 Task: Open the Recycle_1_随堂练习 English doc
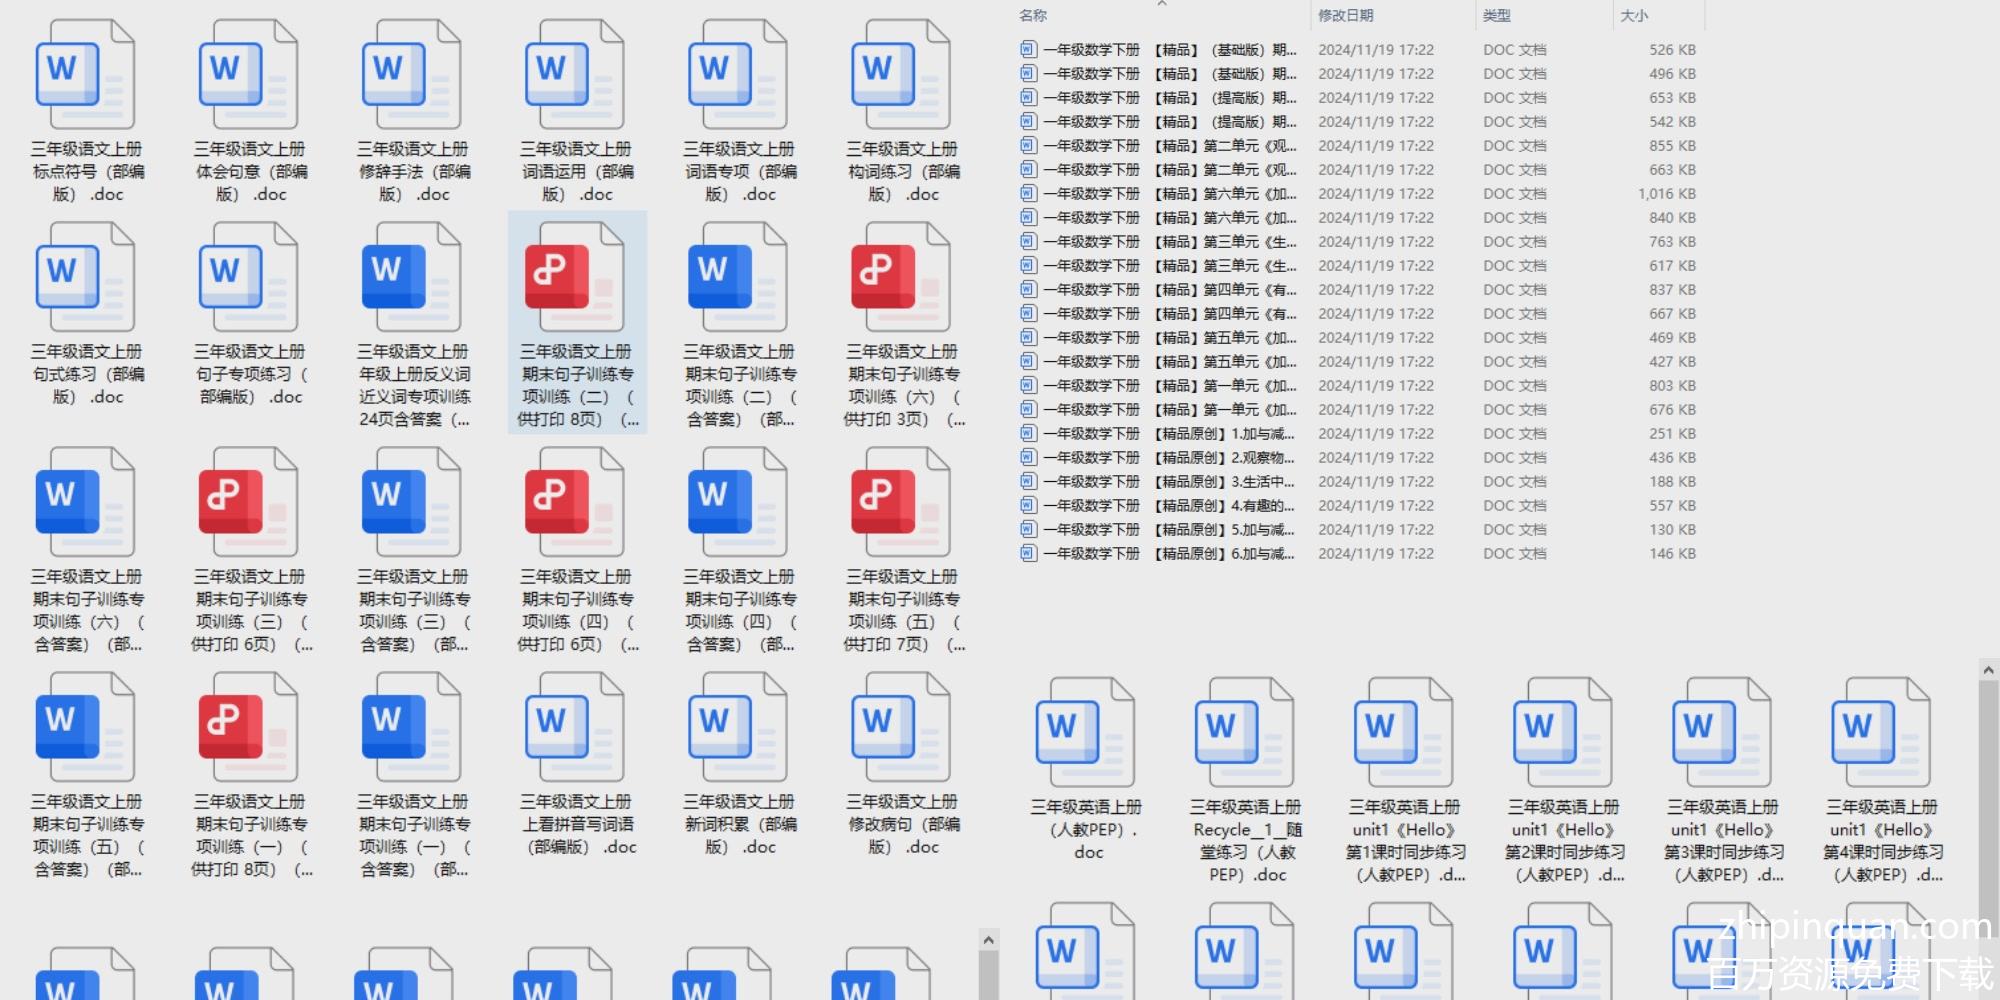tap(1244, 734)
